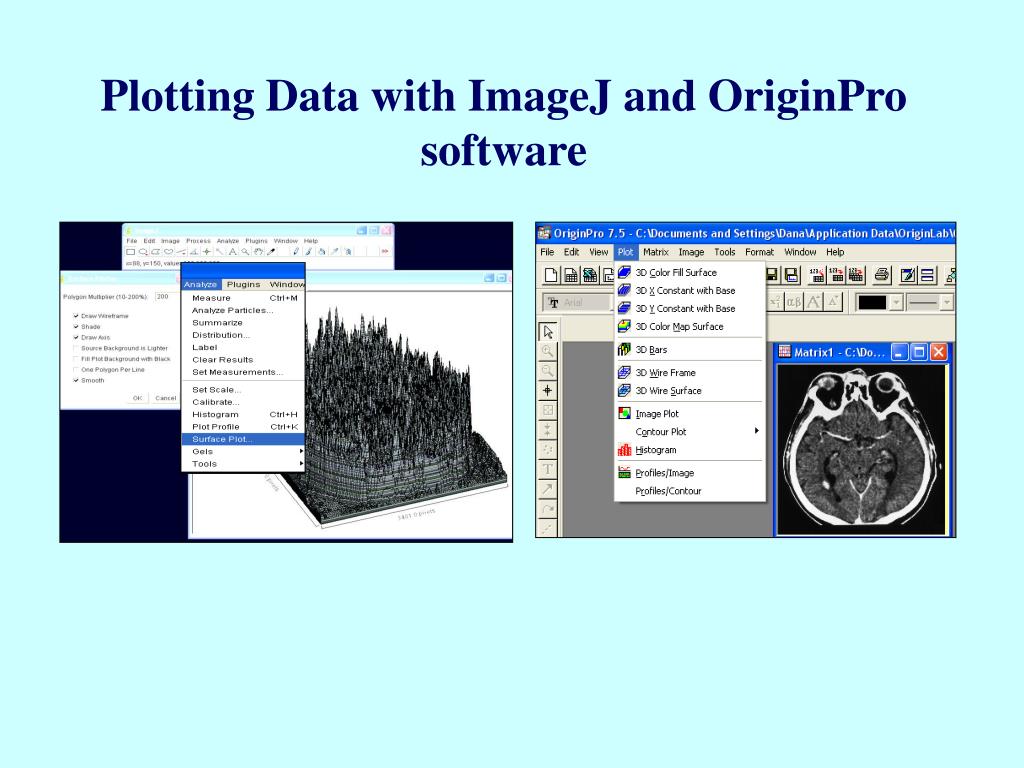Select the zoom out magnifier tool in OriginPro

click(547, 371)
